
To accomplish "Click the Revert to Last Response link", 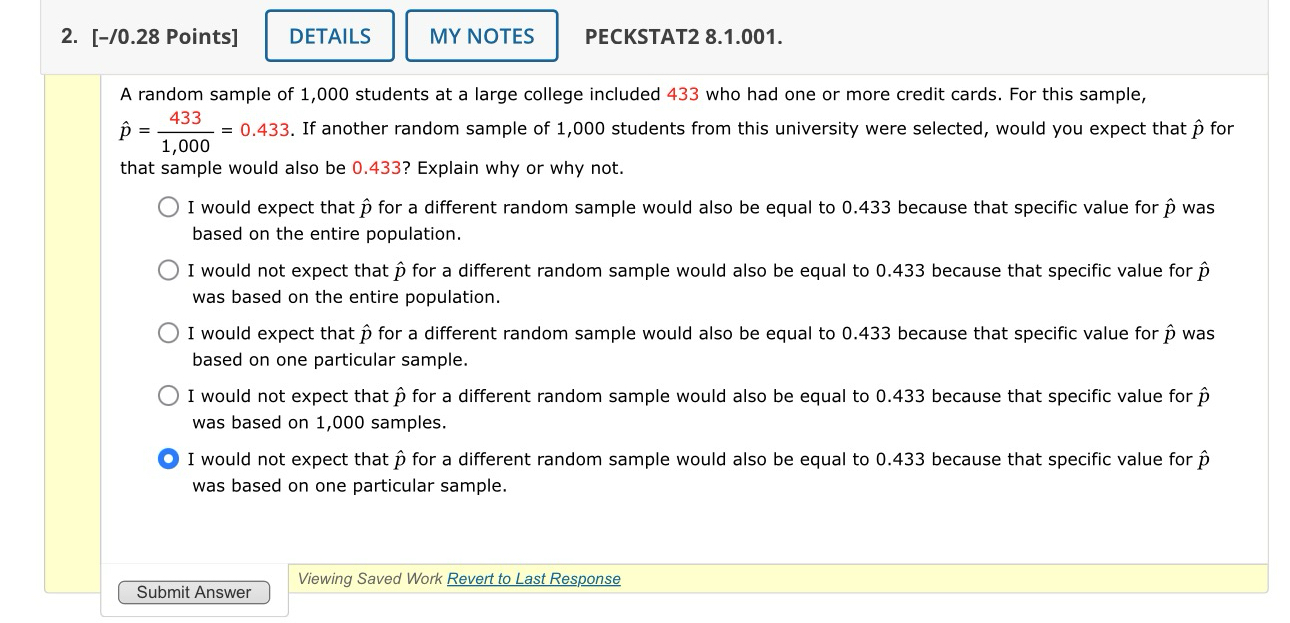I will 533,579.
